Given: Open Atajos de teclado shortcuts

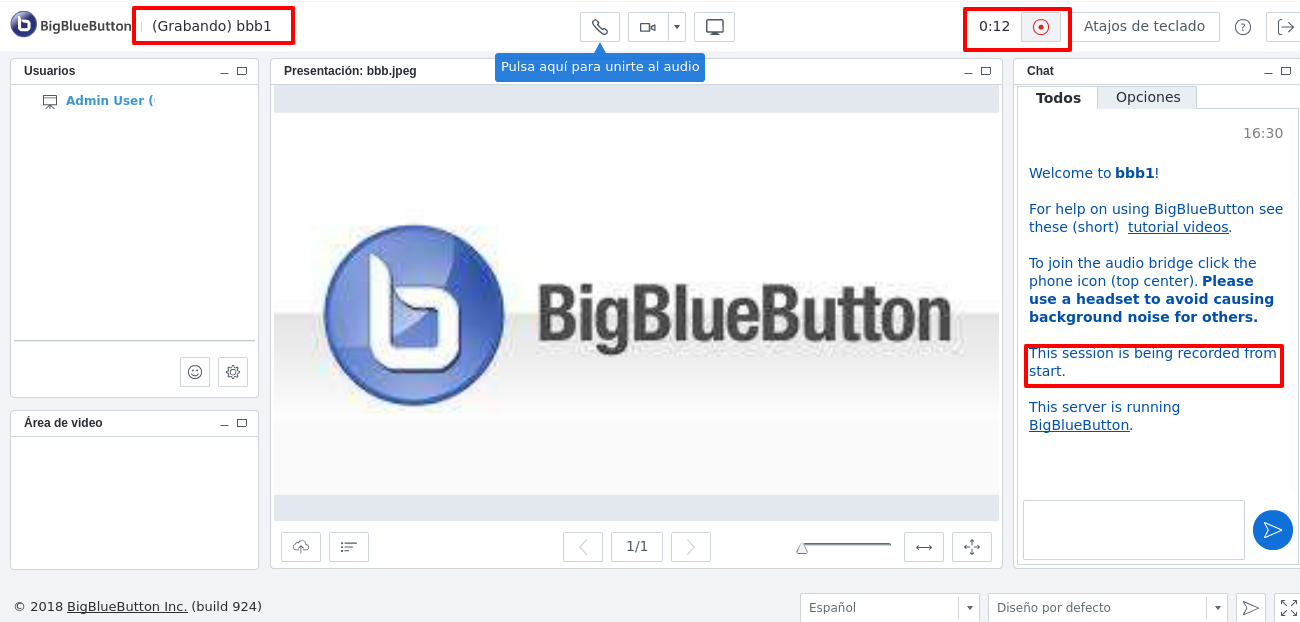Looking at the screenshot, I should point(1144,27).
